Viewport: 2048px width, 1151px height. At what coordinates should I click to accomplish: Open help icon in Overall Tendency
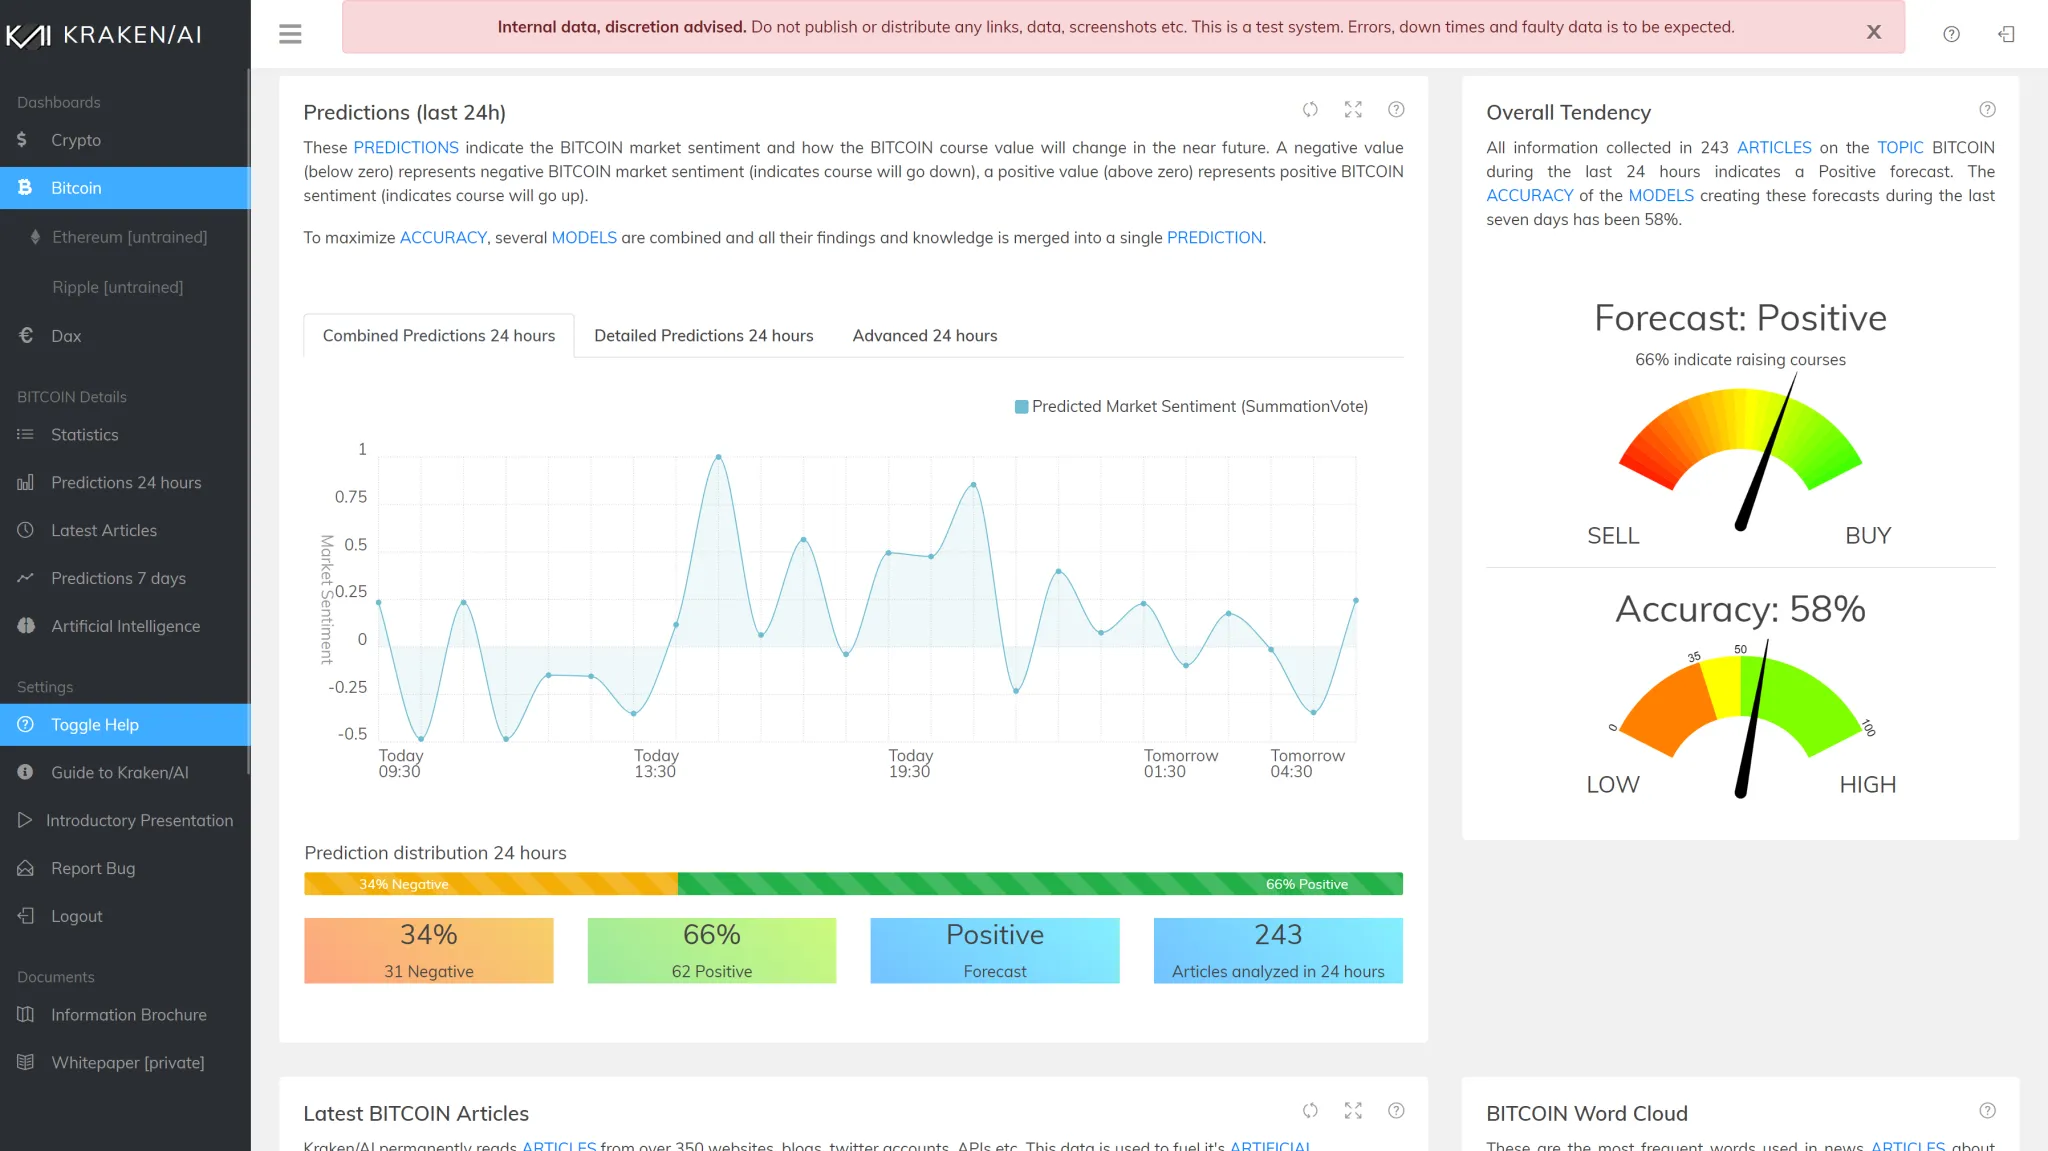(1987, 110)
